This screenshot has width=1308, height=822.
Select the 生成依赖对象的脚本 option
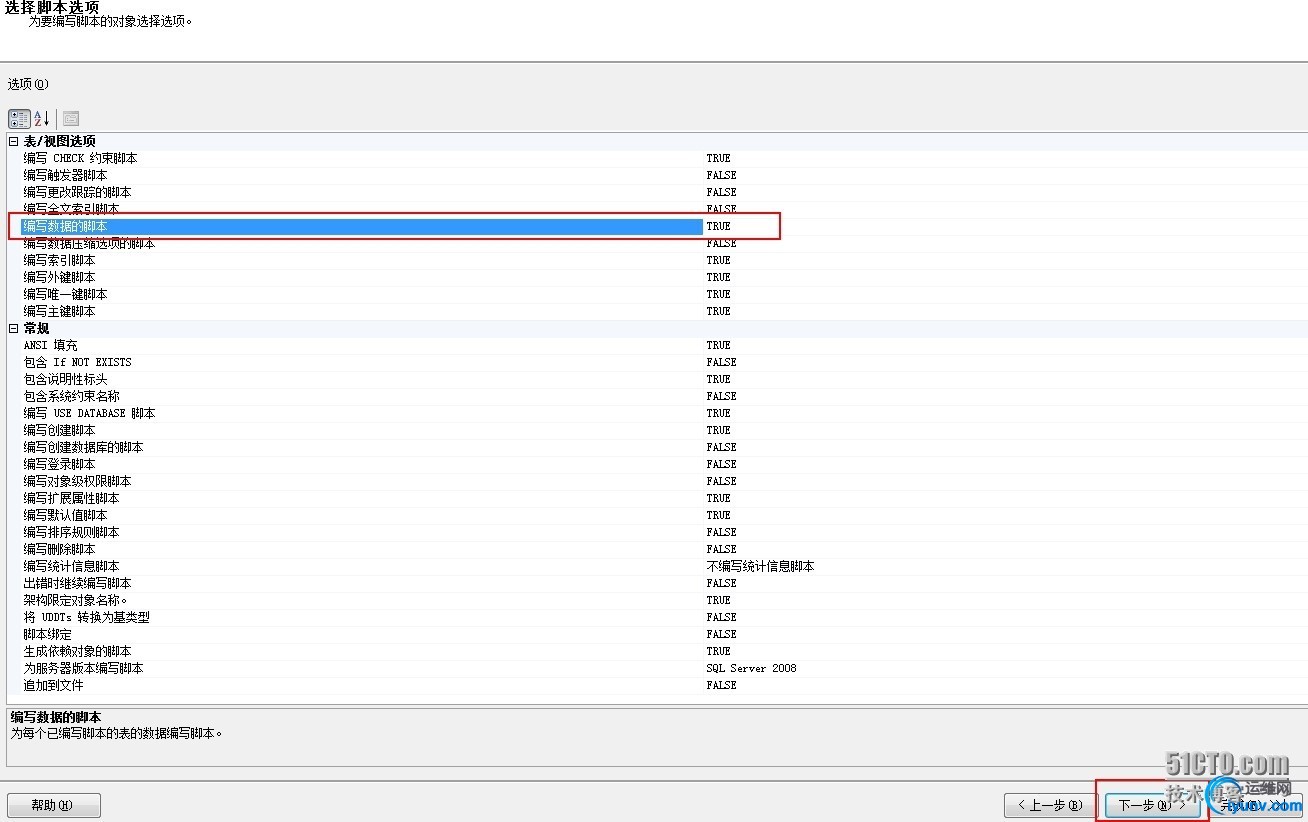[x=78, y=651]
